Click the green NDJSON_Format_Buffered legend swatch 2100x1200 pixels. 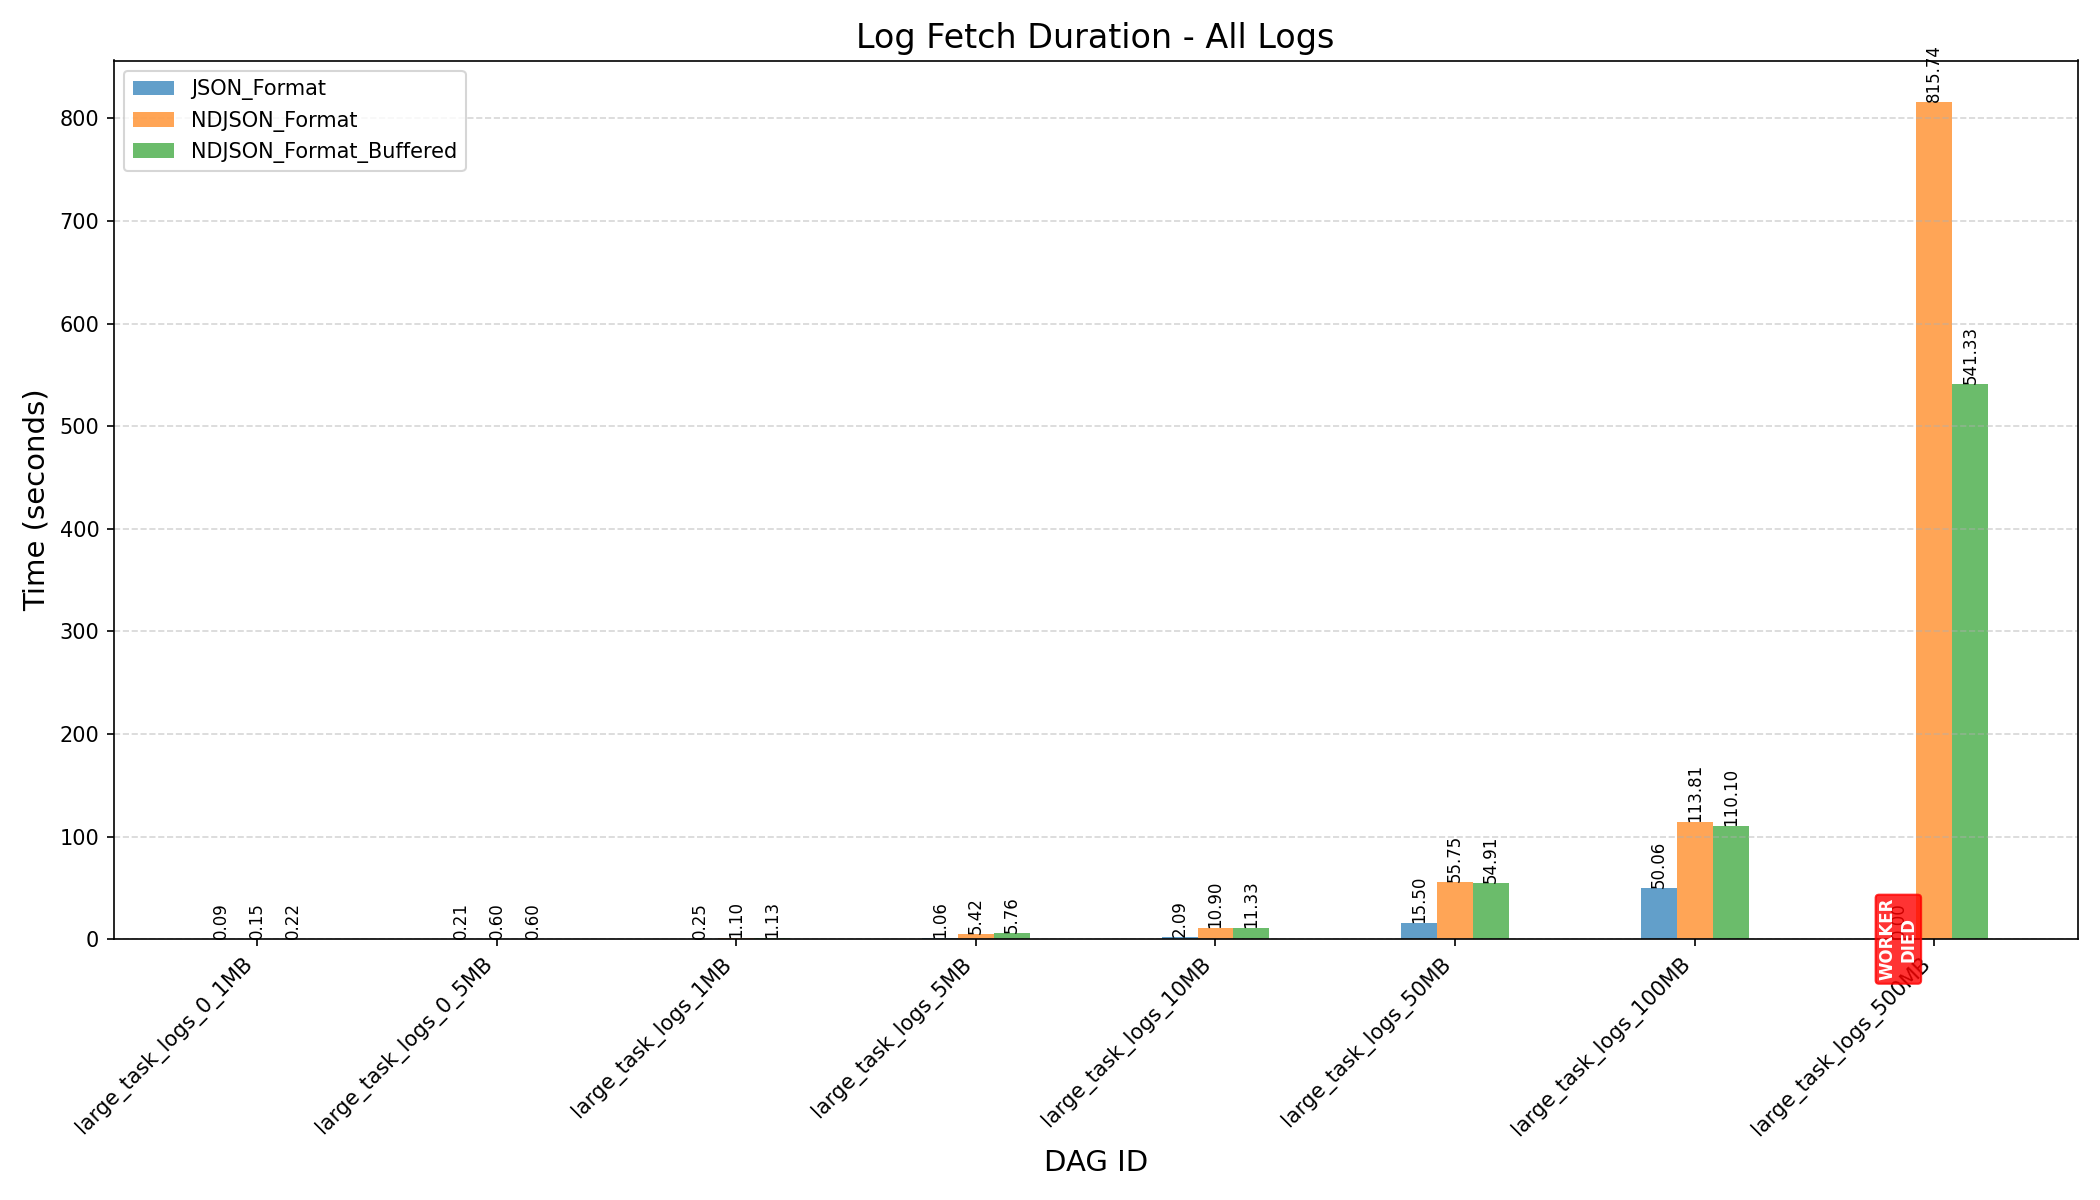(x=152, y=151)
